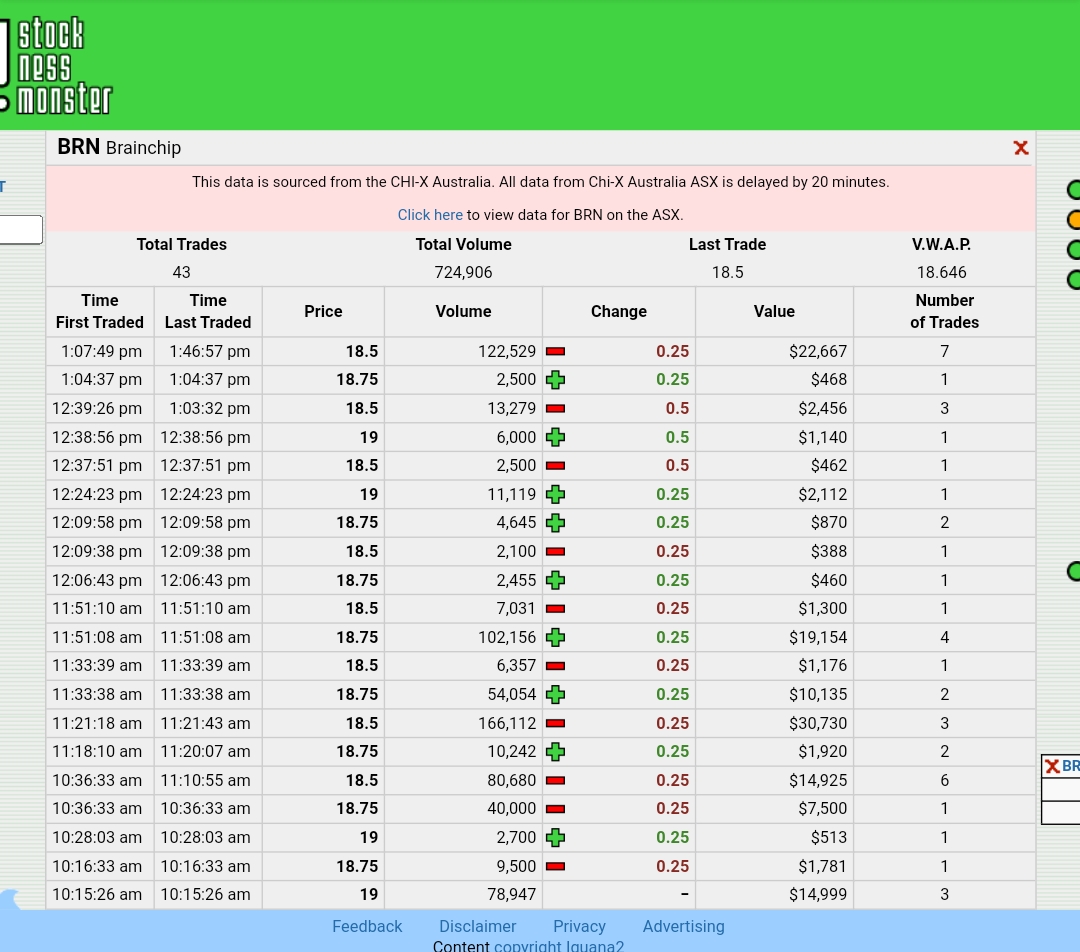Viewport: 1080px width, 952px height.
Task: Click the red X icon beside the BR label
Action: (1052, 766)
